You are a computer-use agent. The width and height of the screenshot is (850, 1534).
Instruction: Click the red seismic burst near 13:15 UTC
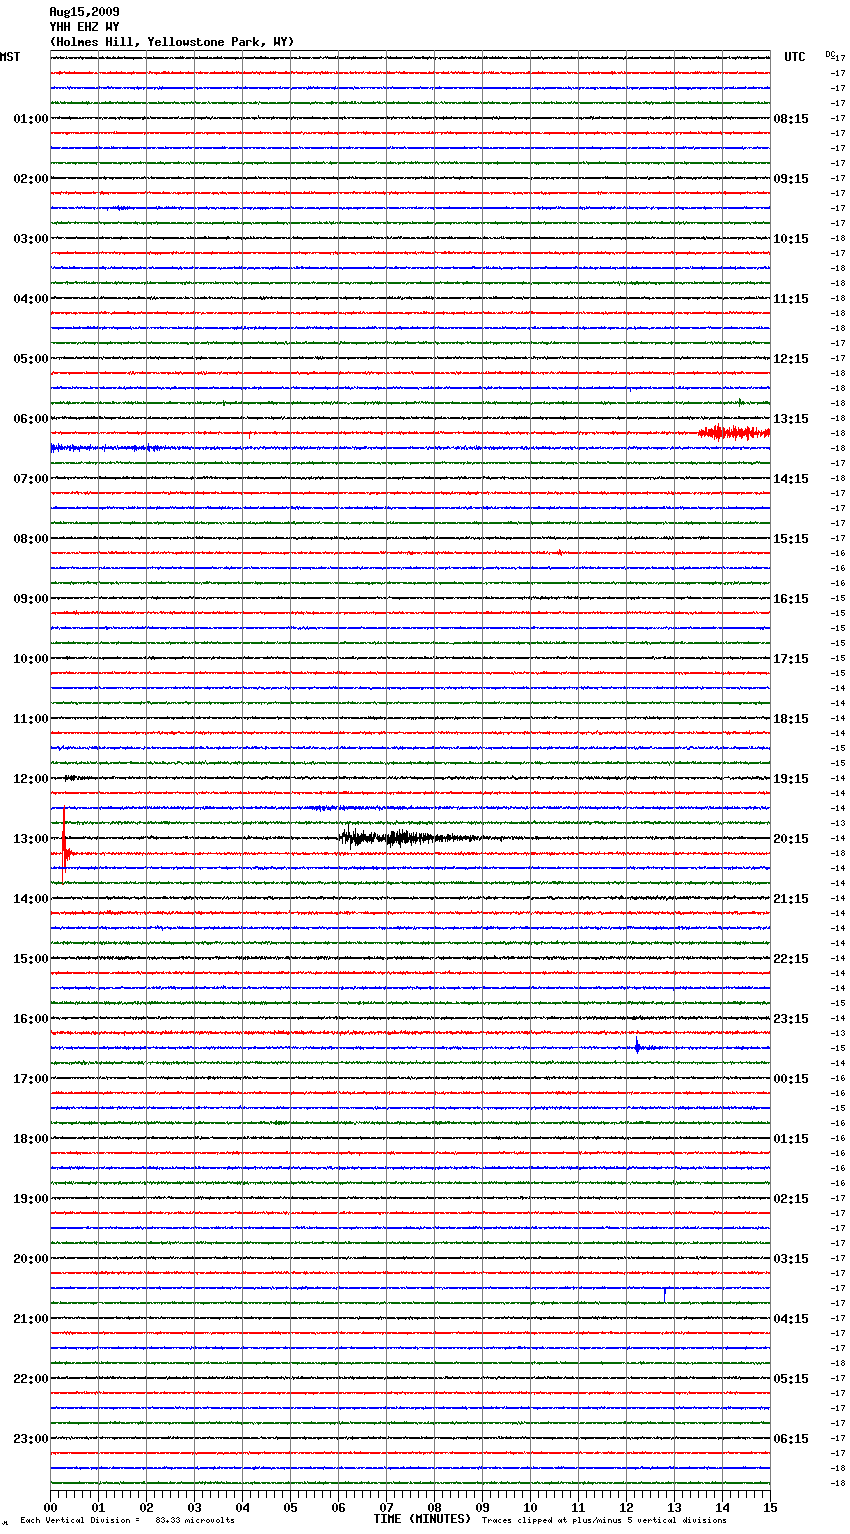click(734, 432)
